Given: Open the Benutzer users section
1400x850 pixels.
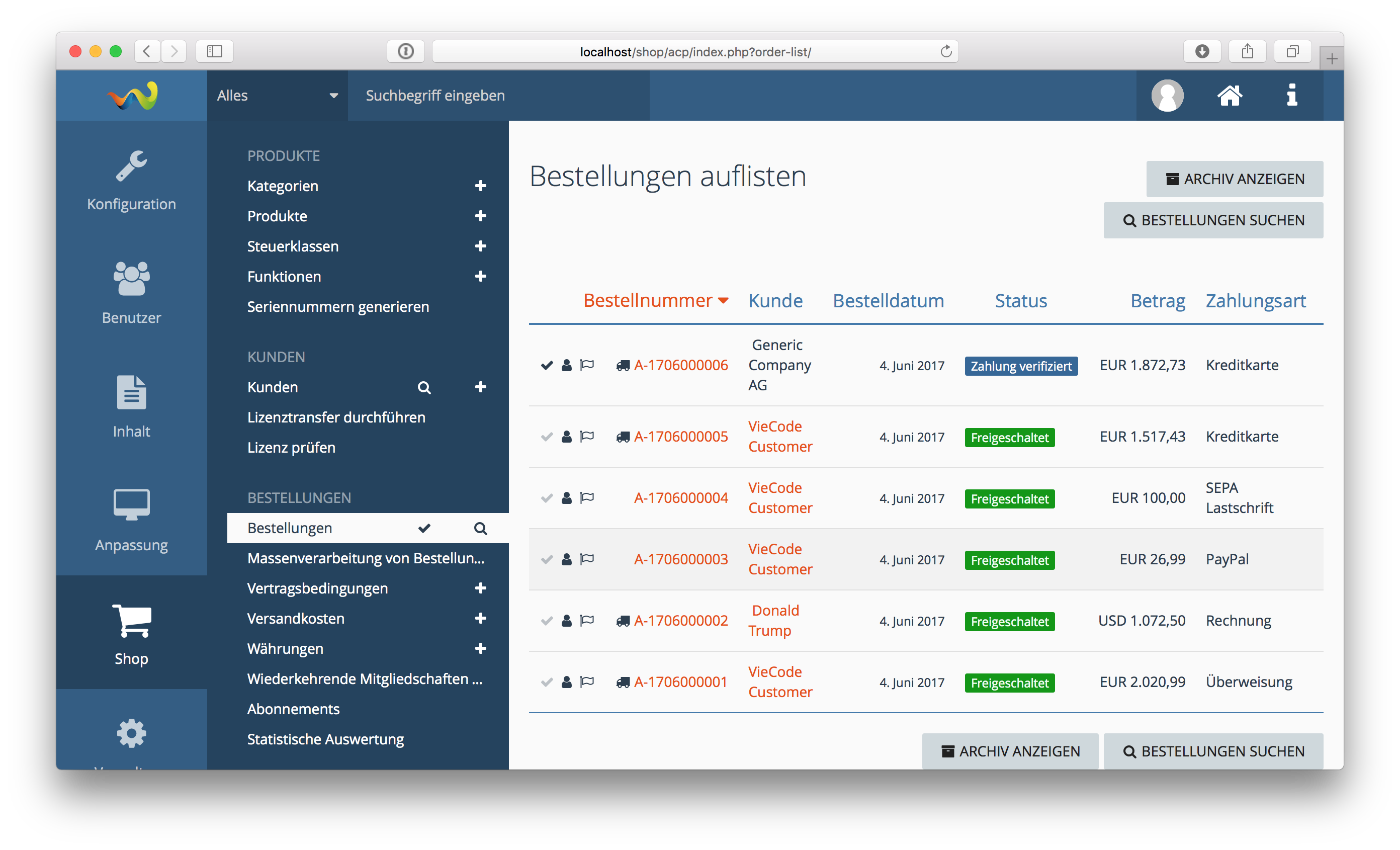Looking at the screenshot, I should (x=131, y=293).
